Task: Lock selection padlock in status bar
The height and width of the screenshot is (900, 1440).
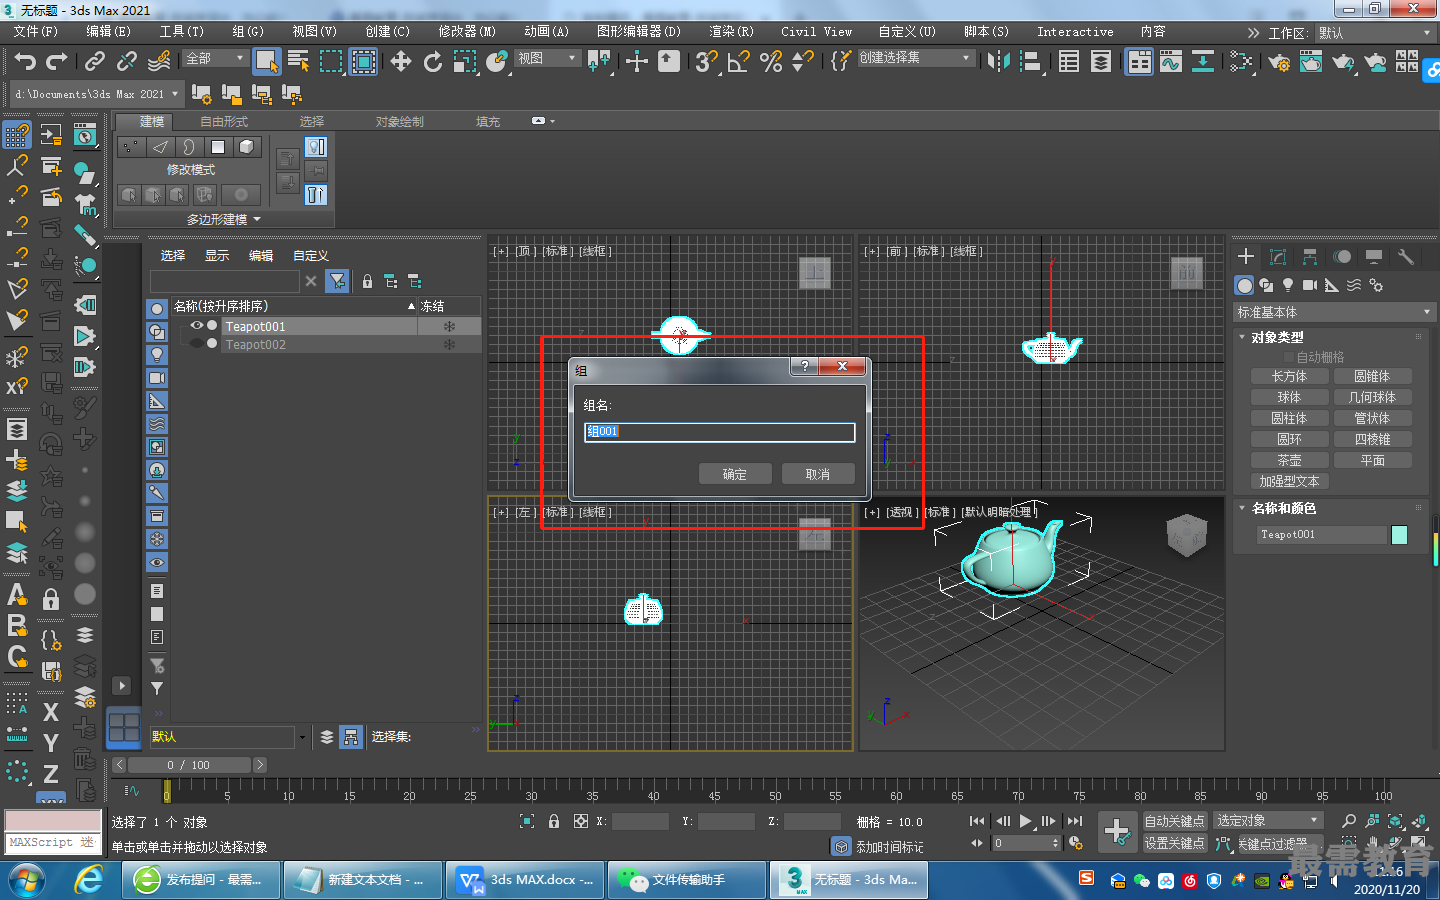Action: click(554, 821)
